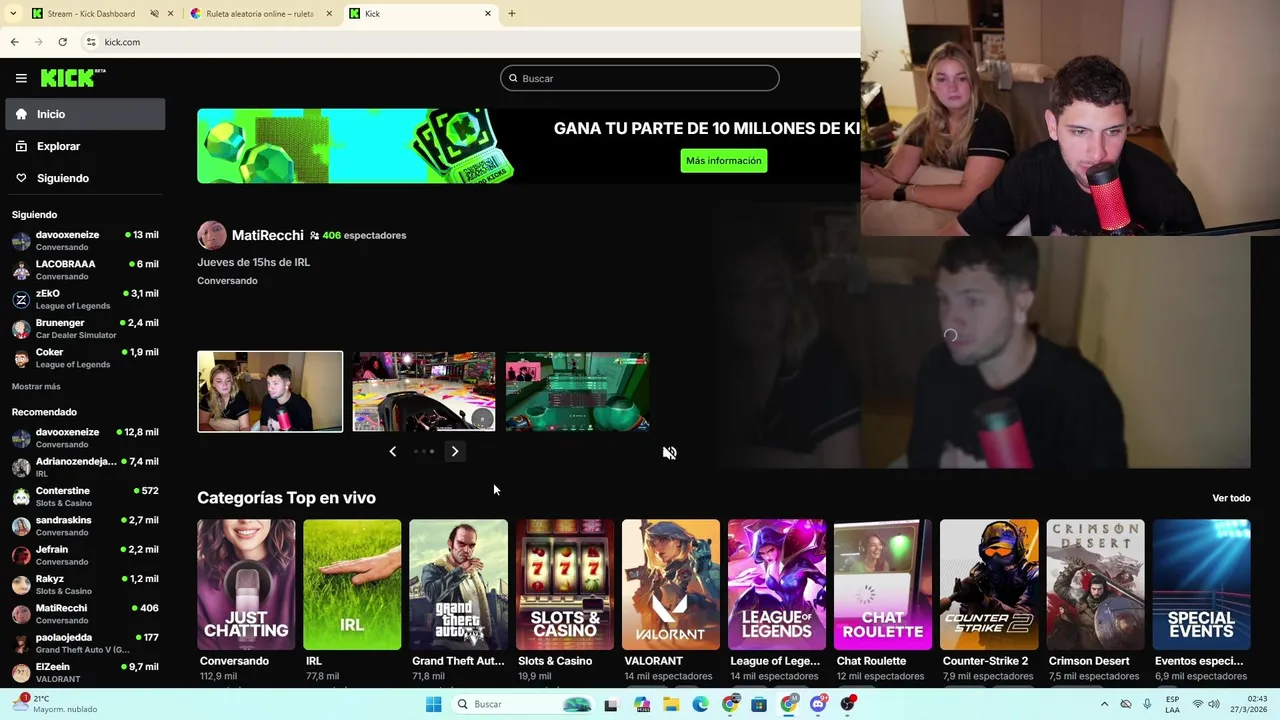Open the tab search dropdown arrow
The height and width of the screenshot is (720, 1280).
12,14
